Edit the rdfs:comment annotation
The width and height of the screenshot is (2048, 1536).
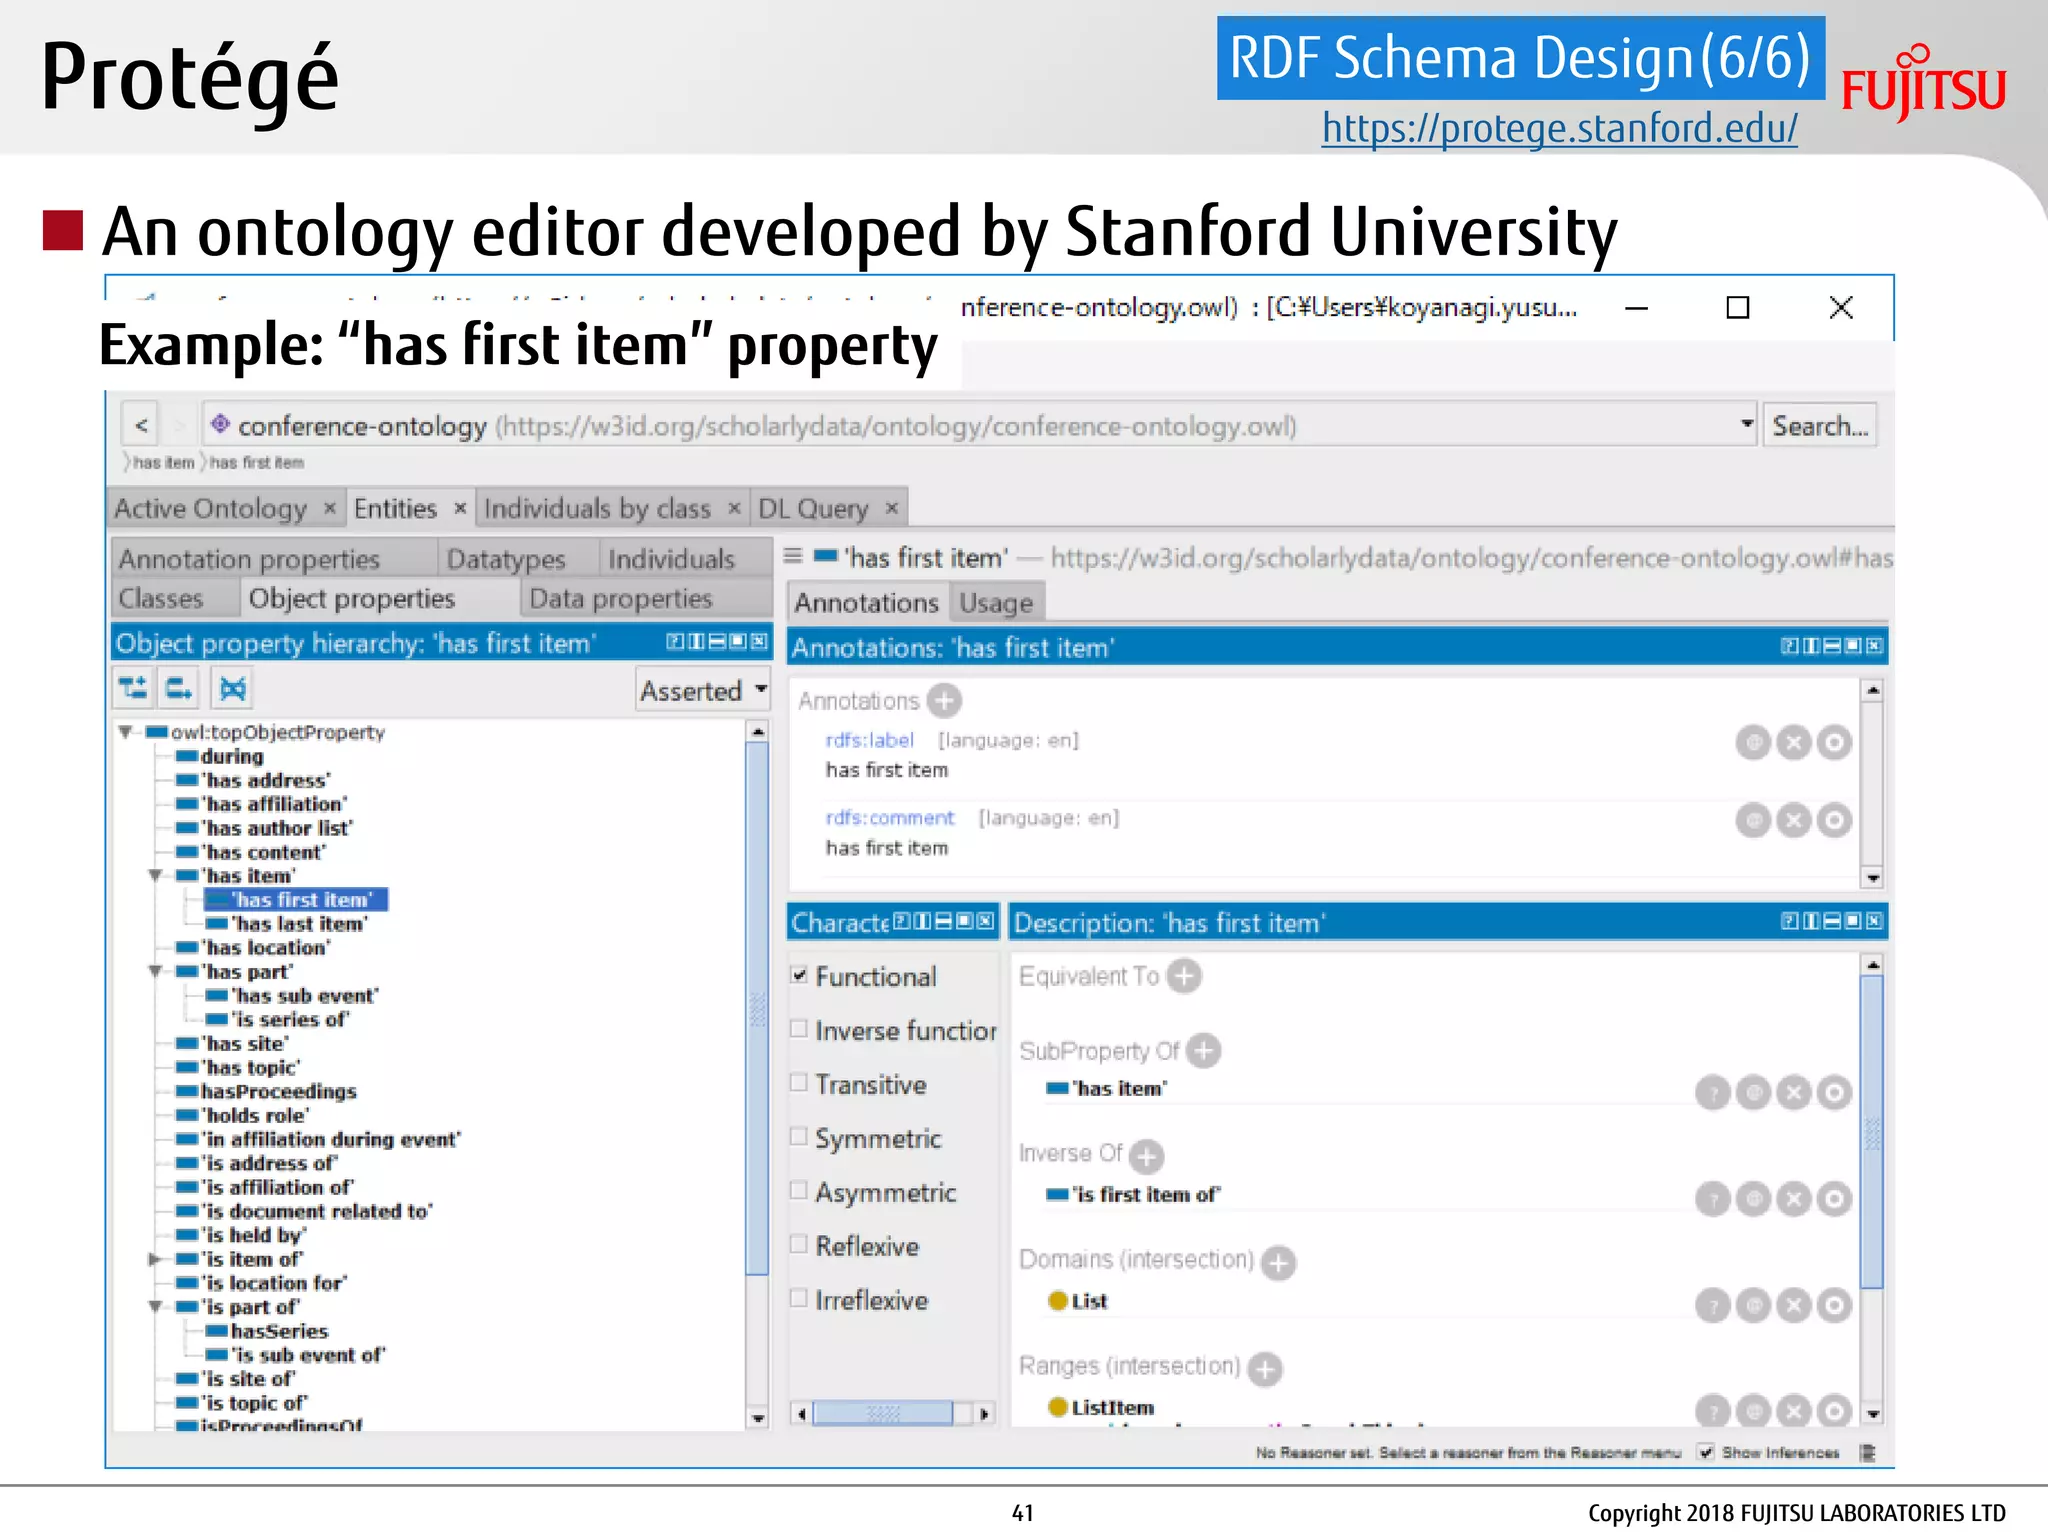[x=1834, y=820]
